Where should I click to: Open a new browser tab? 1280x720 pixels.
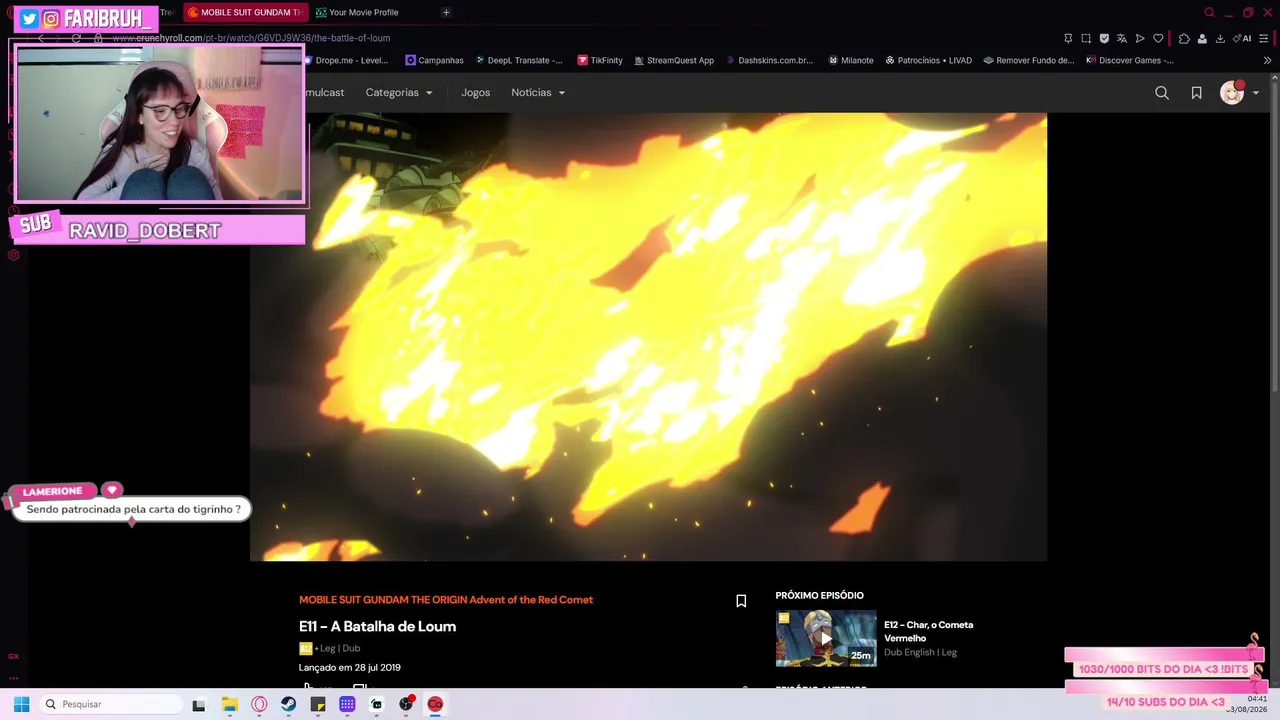click(x=446, y=12)
